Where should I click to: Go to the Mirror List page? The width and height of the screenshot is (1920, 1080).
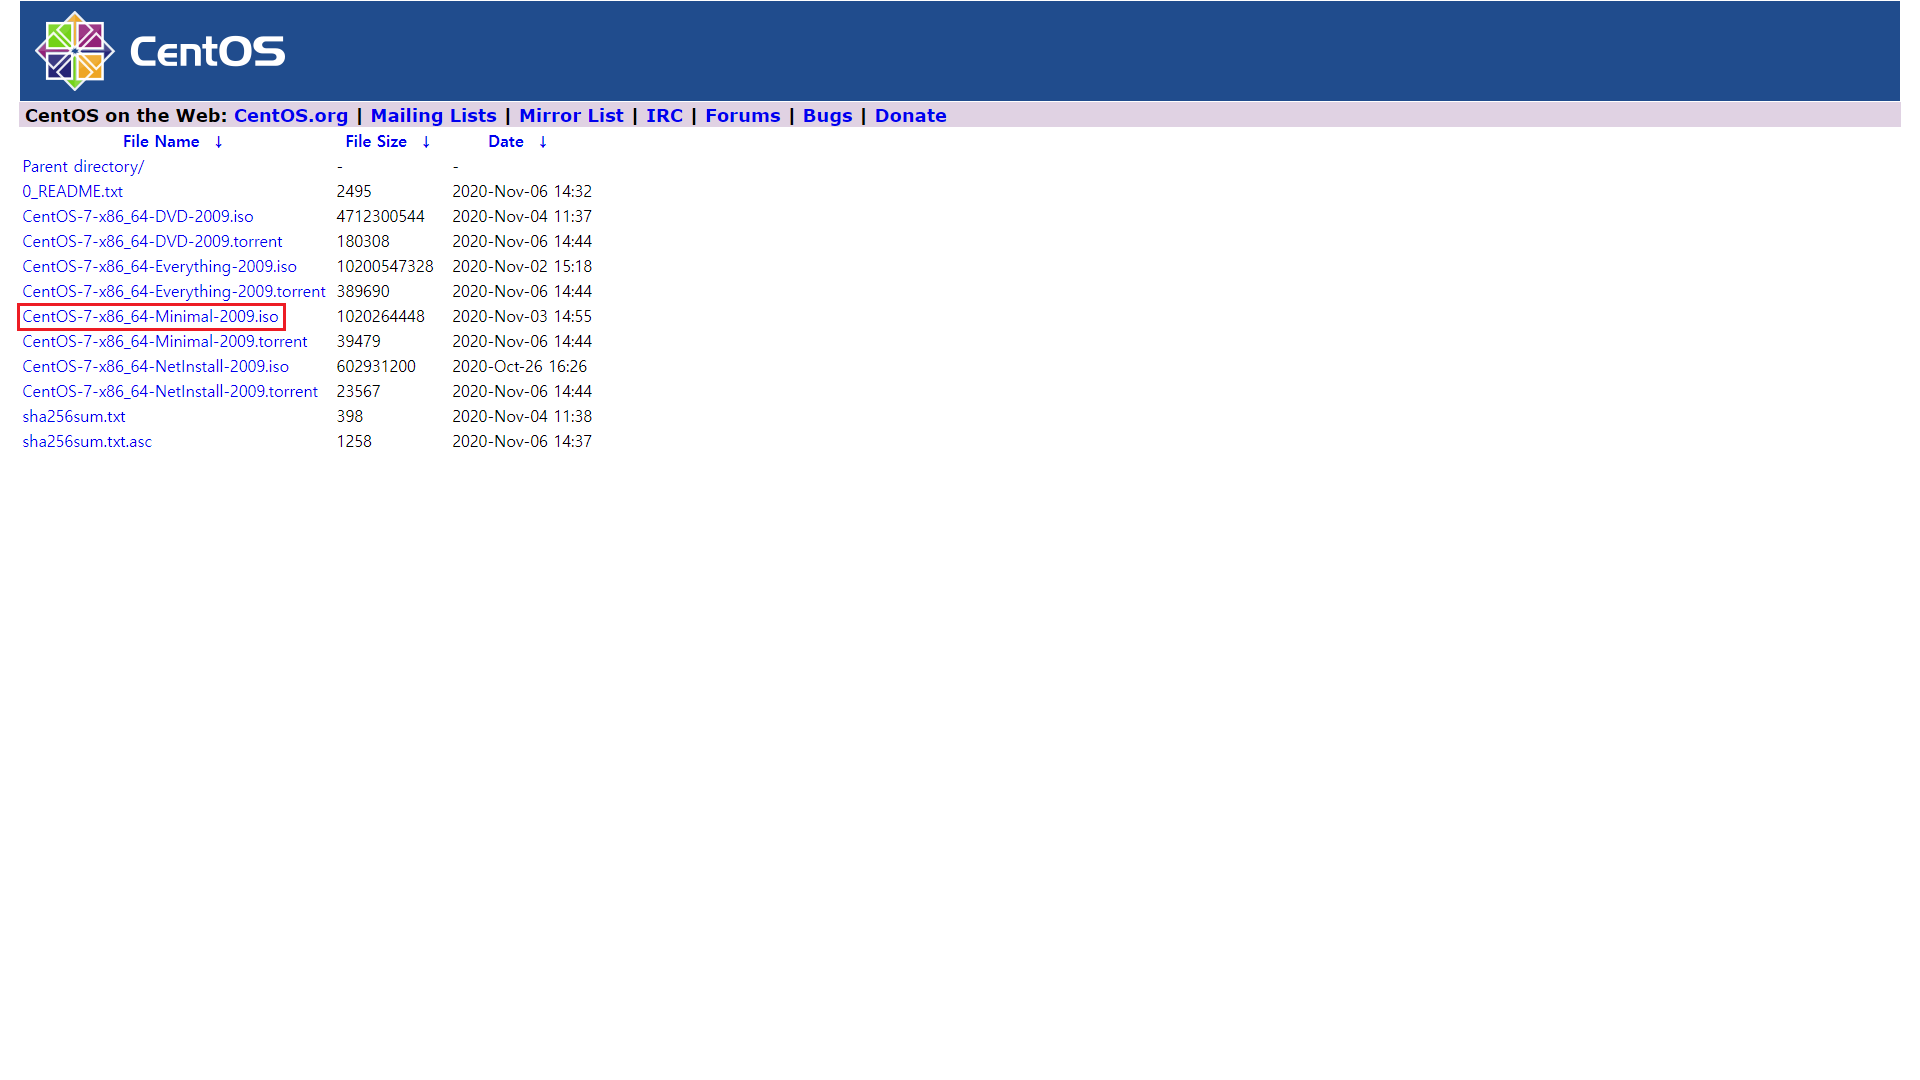(x=571, y=116)
